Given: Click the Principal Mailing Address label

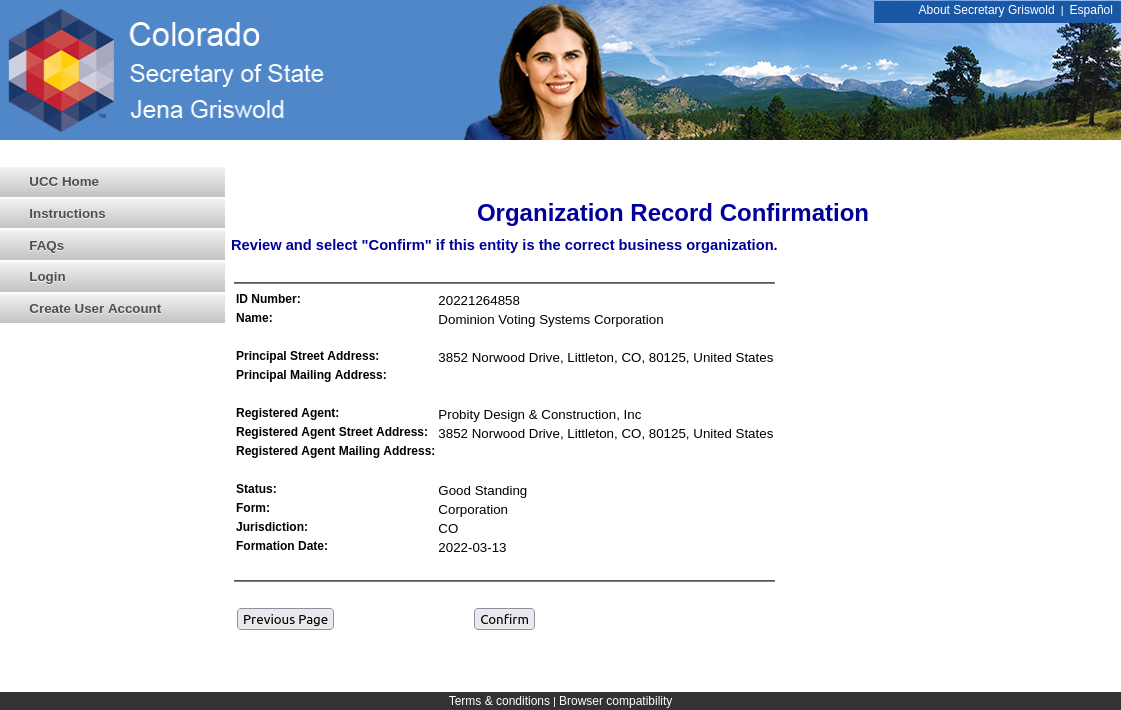Looking at the screenshot, I should [311, 375].
